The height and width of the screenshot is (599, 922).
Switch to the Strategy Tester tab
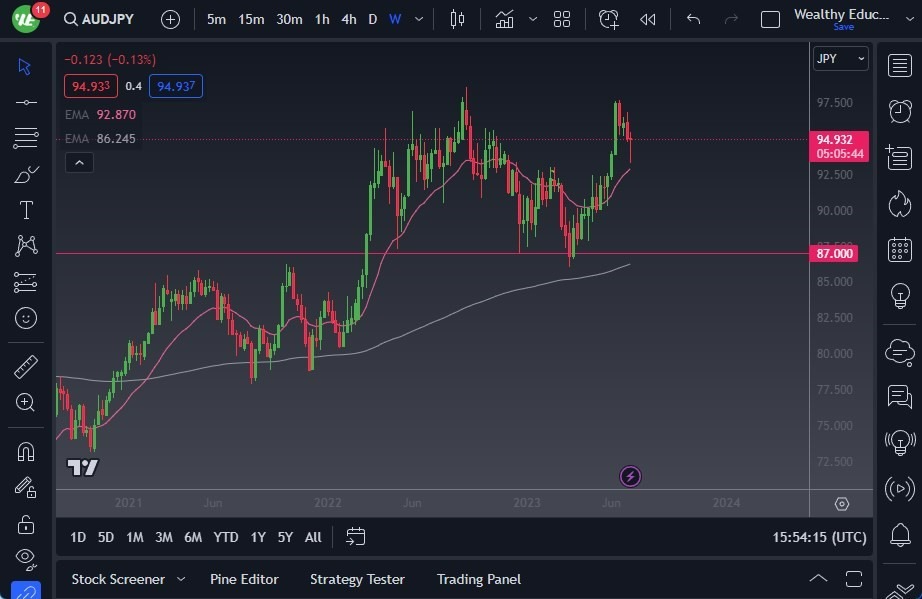coord(357,579)
